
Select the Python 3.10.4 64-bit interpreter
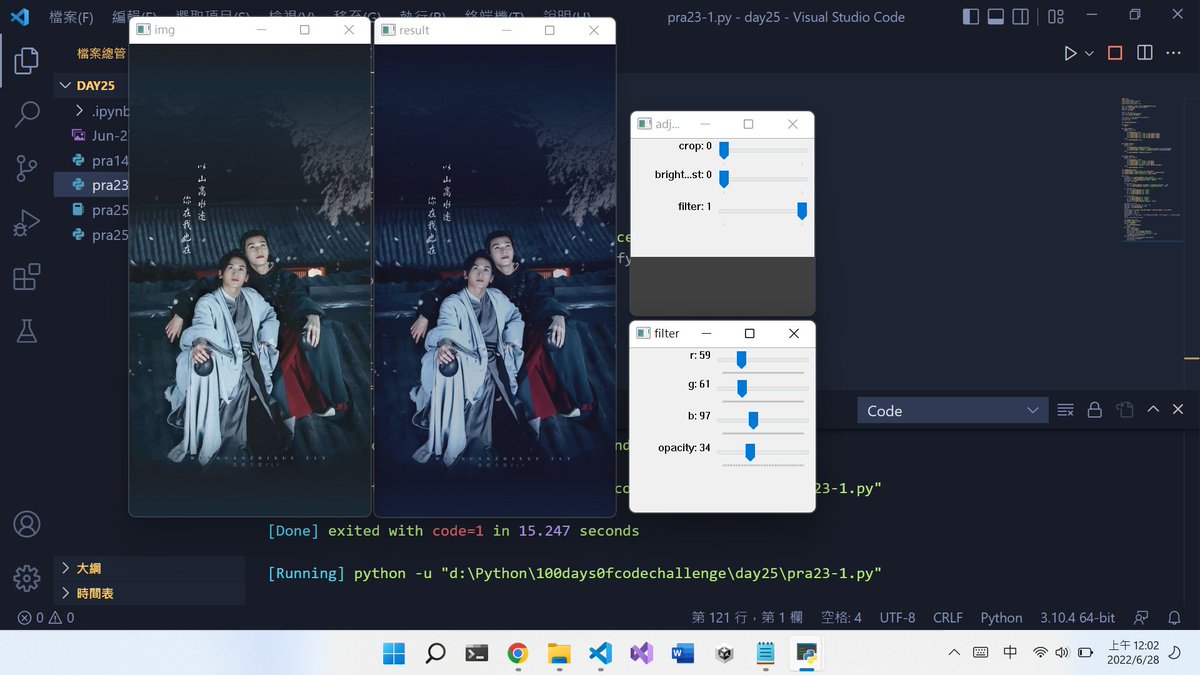(1078, 618)
